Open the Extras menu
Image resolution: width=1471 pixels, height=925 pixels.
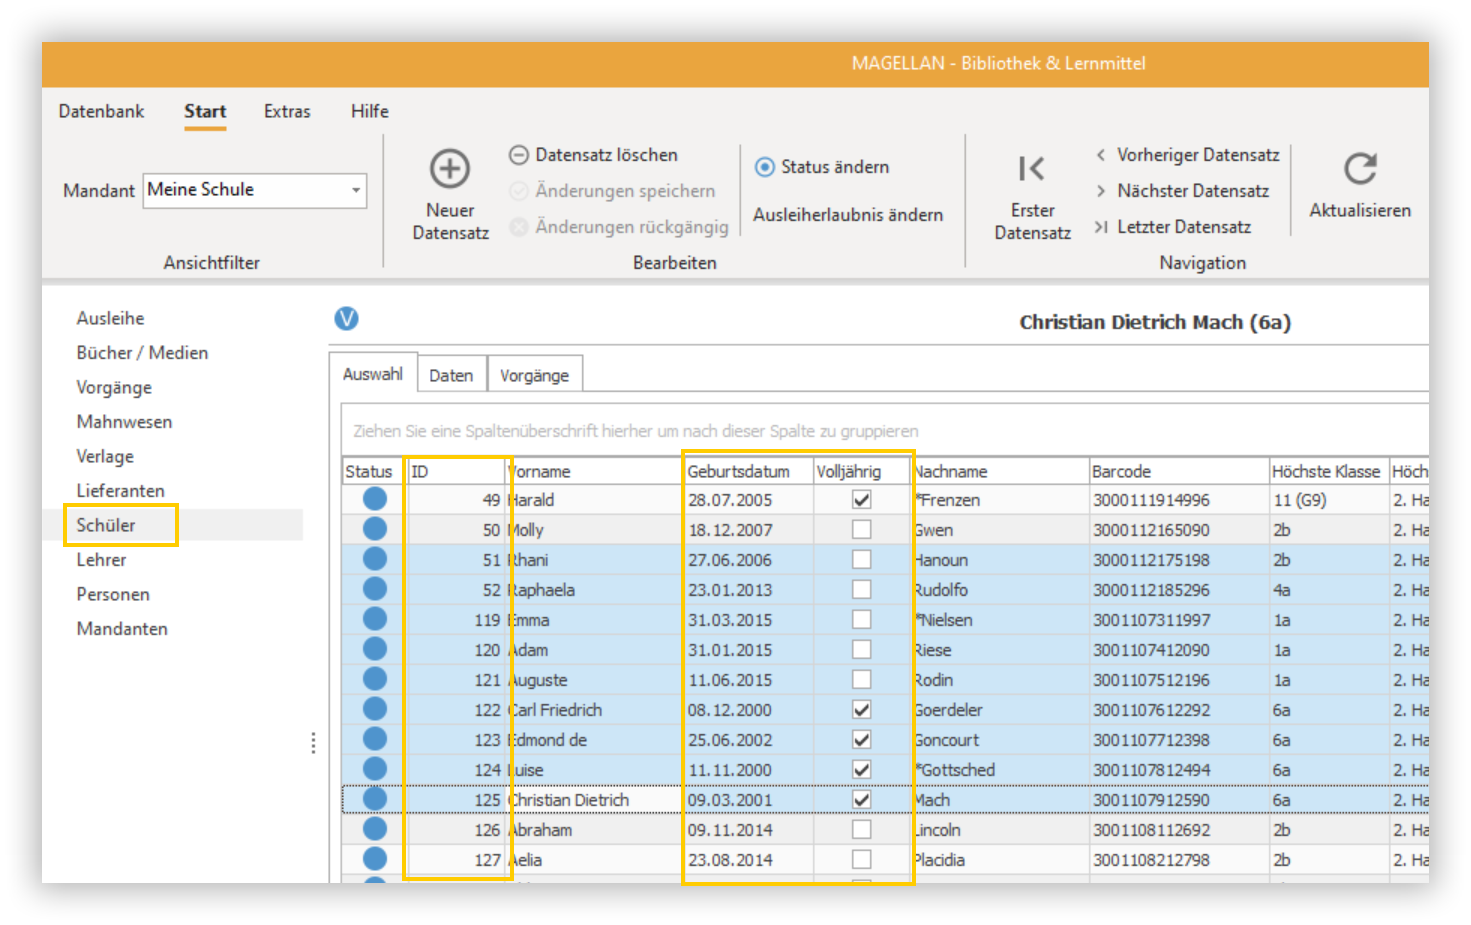click(x=287, y=111)
